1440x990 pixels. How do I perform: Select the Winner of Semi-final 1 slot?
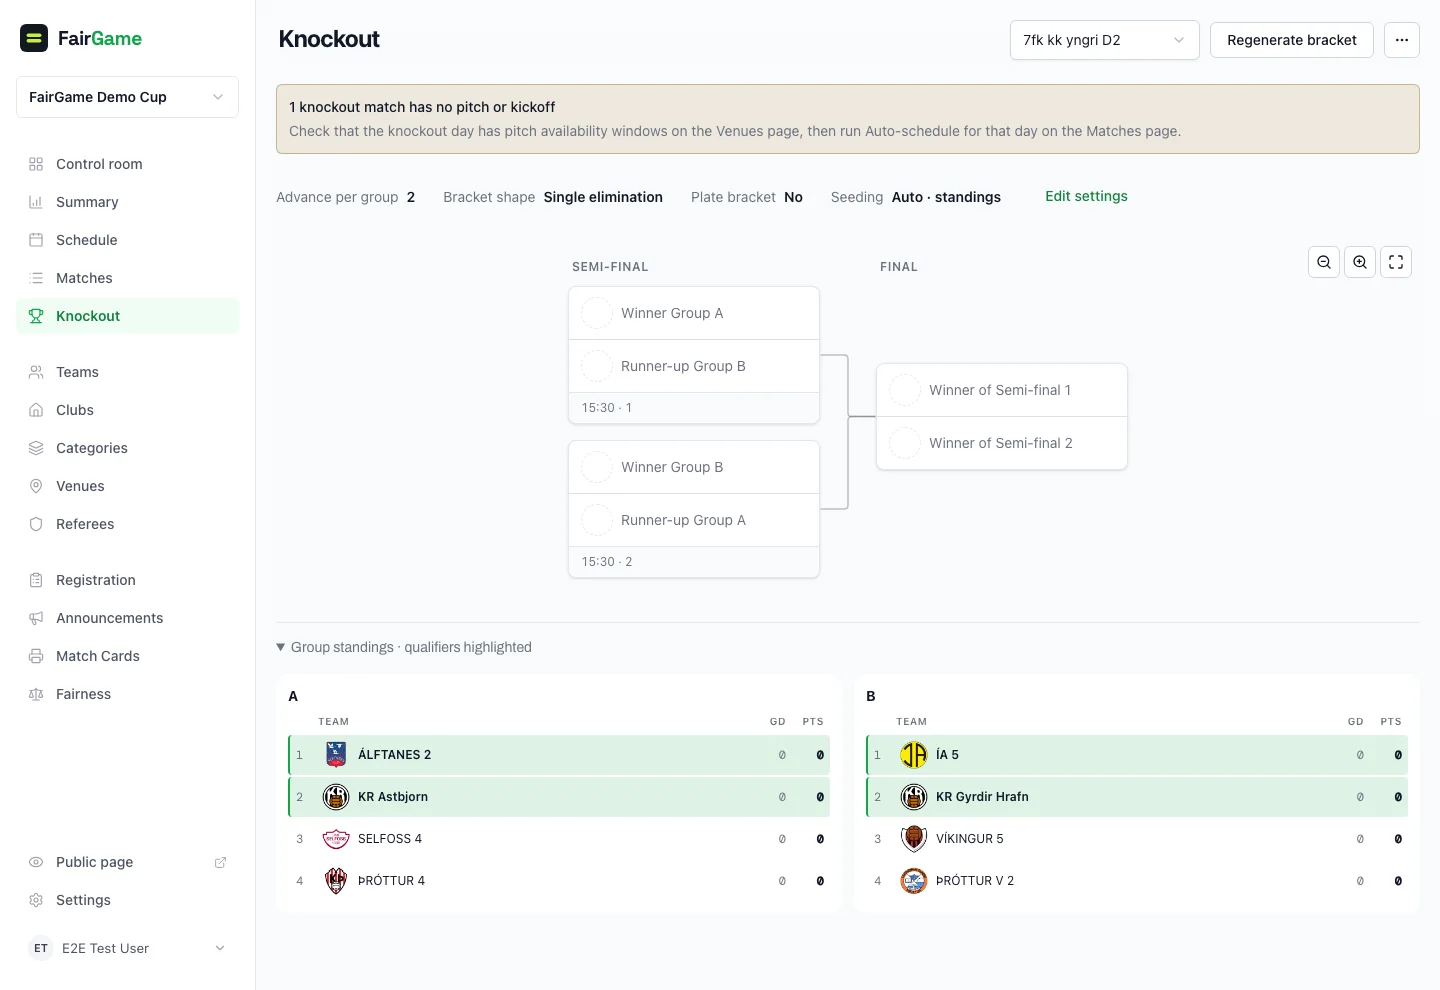point(1002,390)
